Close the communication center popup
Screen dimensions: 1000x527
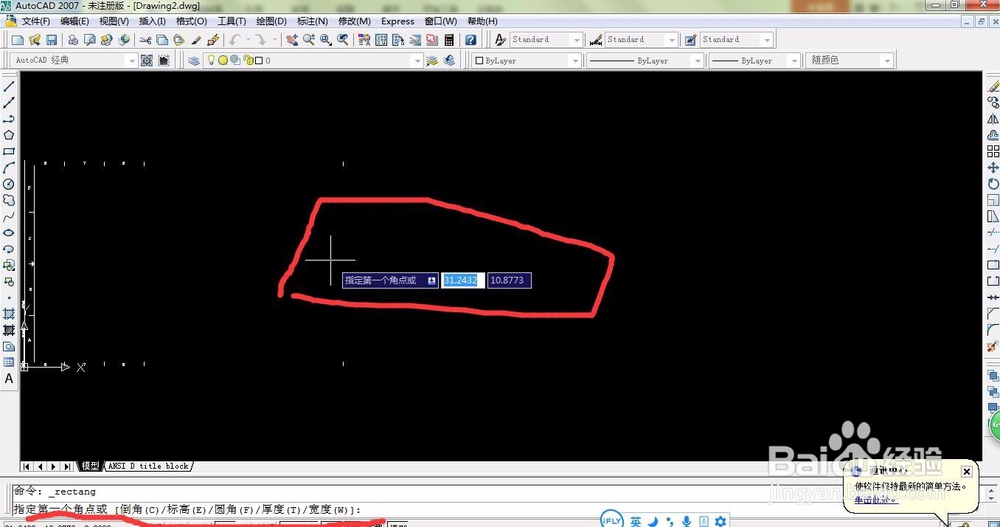967,471
